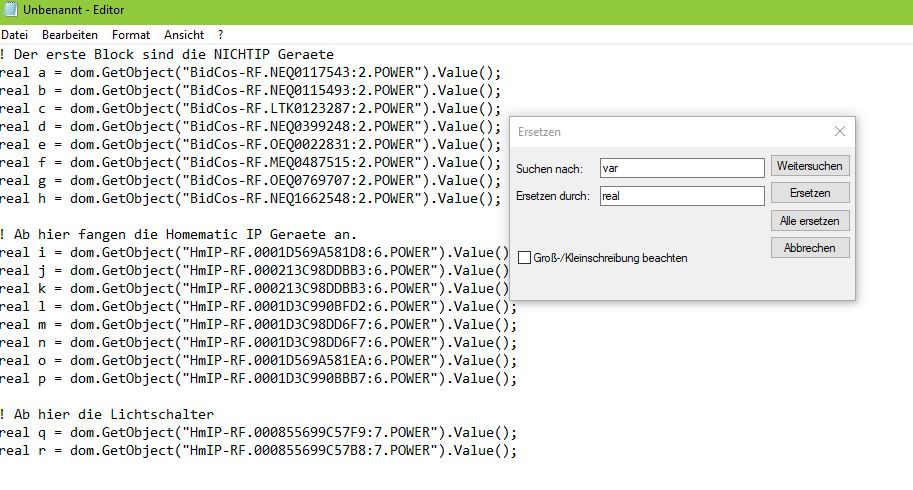Open the Ansicht menu
The width and height of the screenshot is (913, 490).
184,34
